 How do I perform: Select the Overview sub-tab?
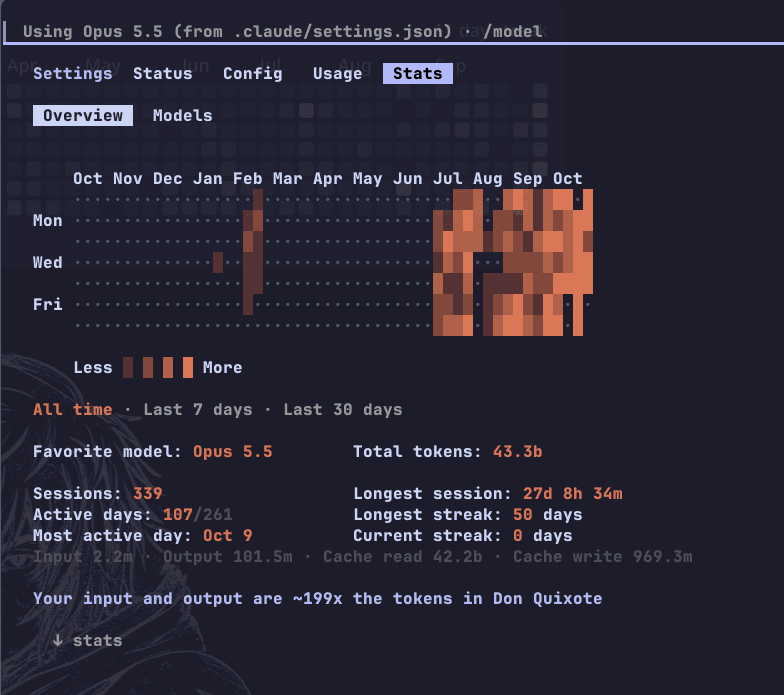82,116
